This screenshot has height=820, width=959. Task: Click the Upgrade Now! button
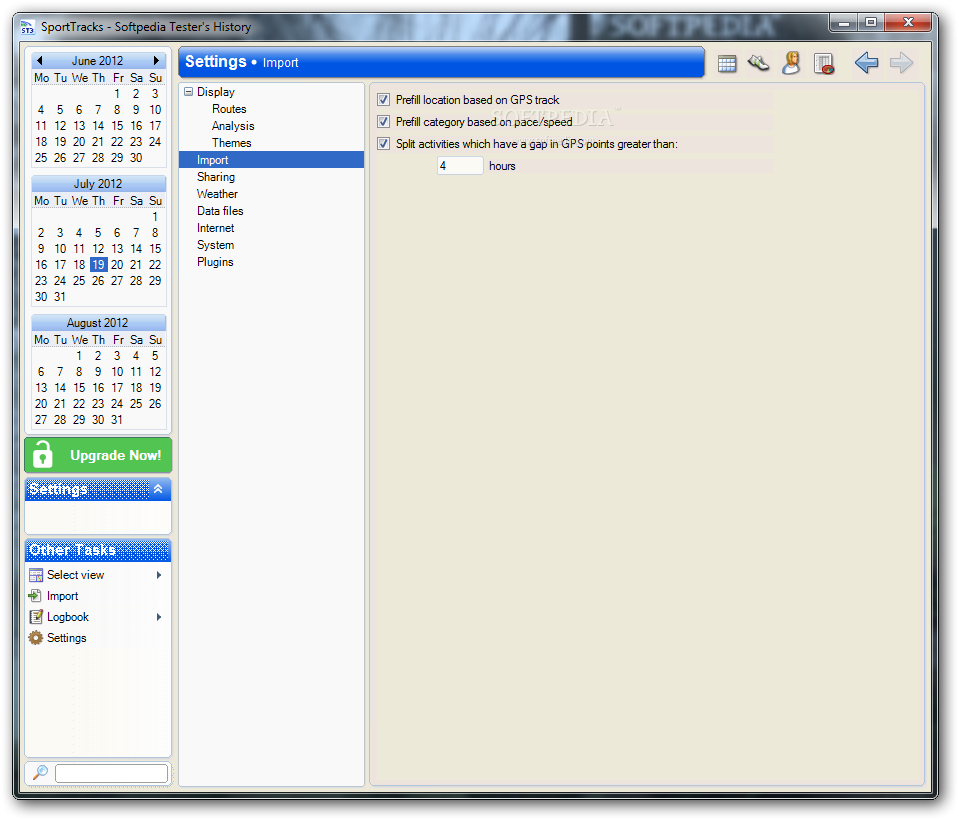point(98,456)
